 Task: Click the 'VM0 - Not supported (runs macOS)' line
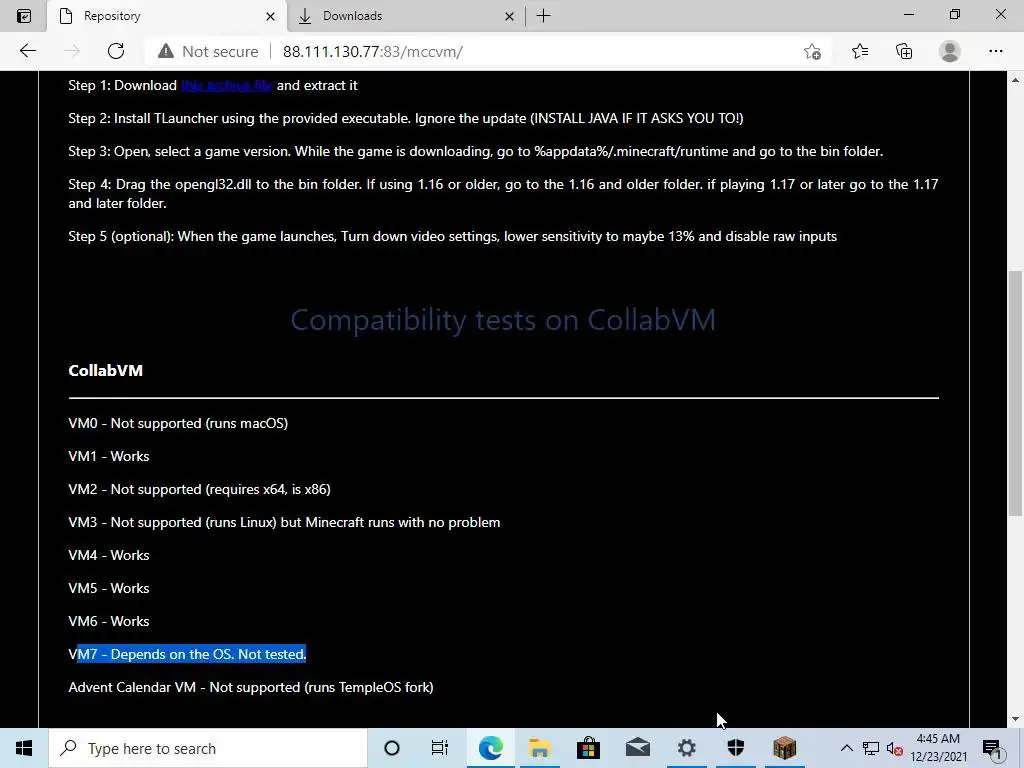tap(178, 423)
